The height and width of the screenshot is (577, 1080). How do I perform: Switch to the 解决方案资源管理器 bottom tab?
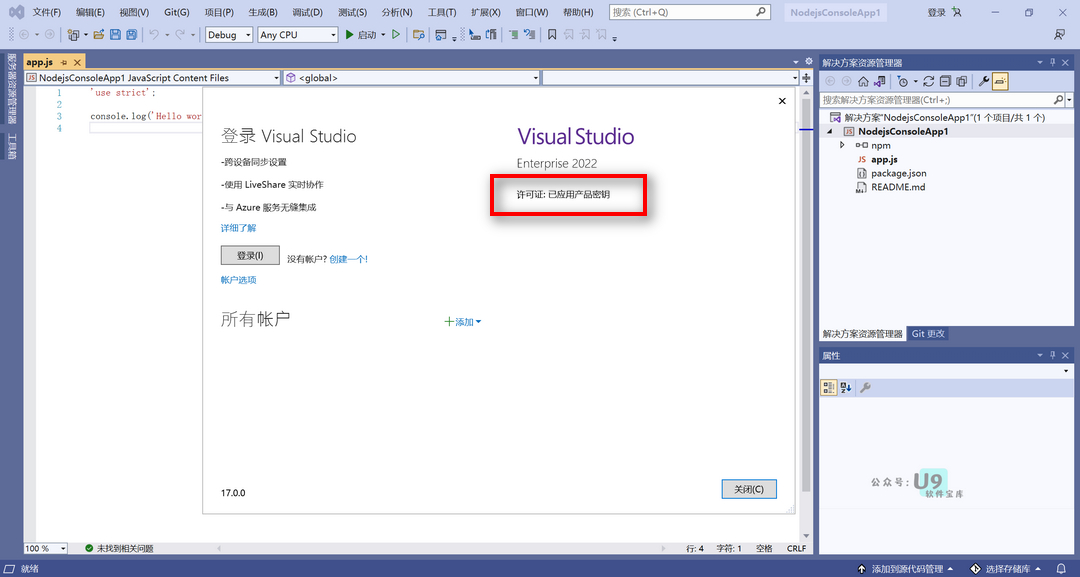pos(862,333)
